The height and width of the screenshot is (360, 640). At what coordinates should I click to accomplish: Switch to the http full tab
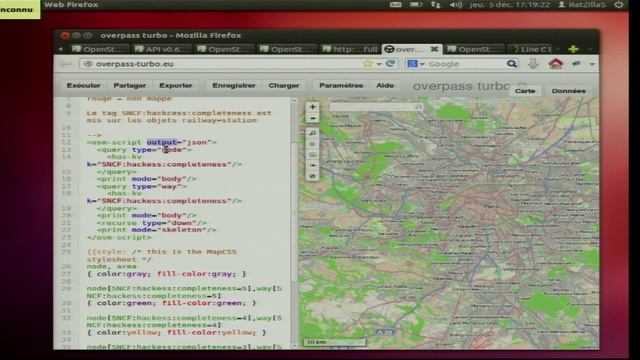point(349,49)
